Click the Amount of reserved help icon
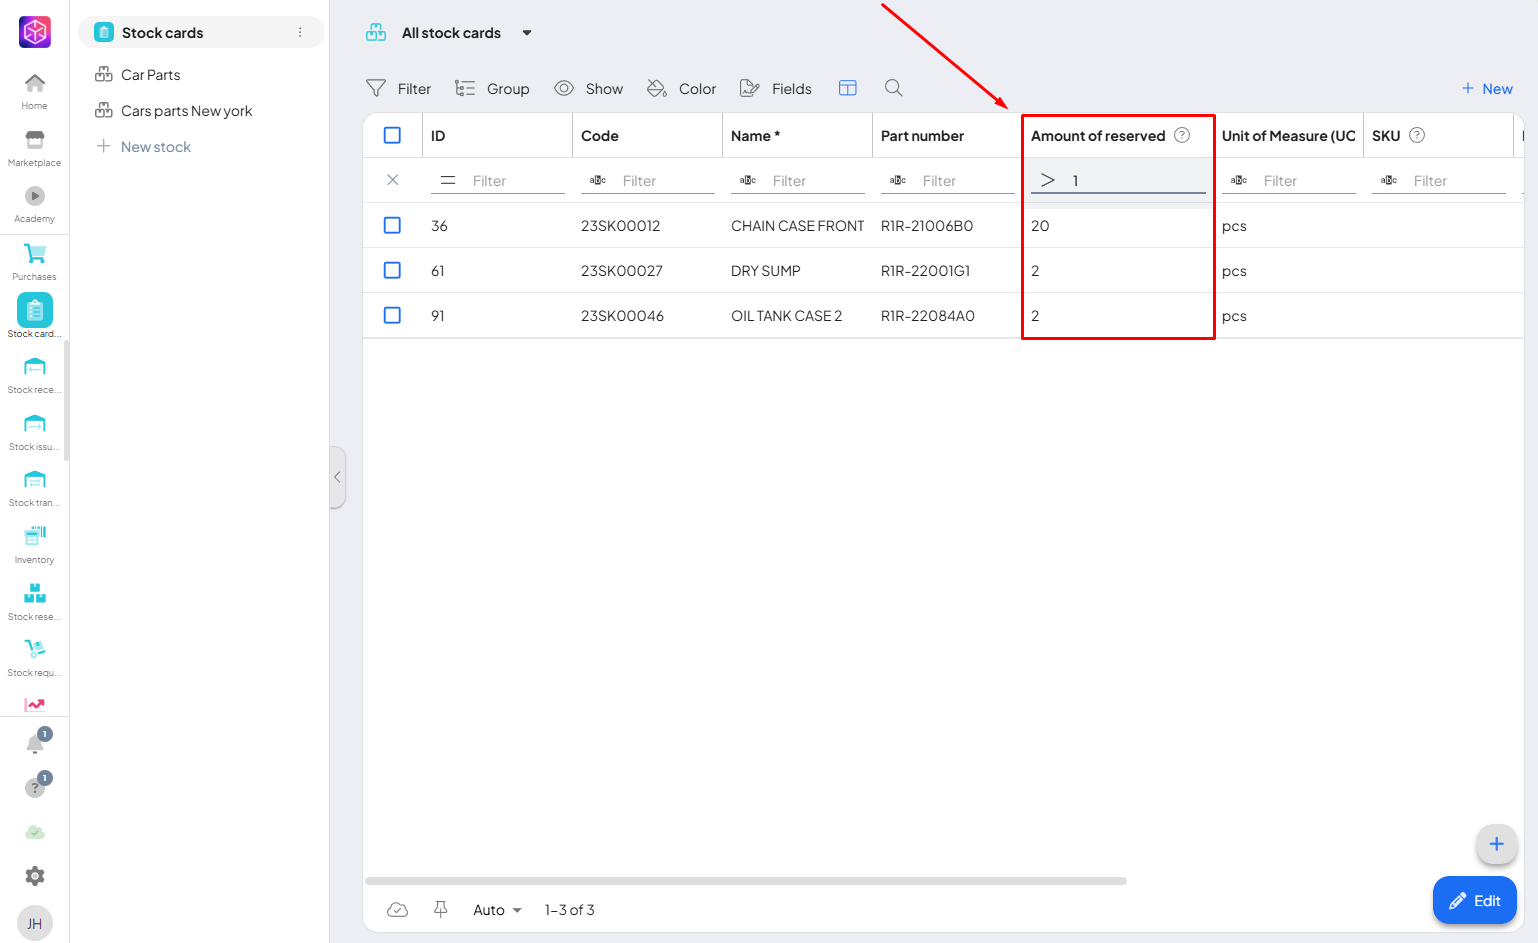 click(1182, 135)
